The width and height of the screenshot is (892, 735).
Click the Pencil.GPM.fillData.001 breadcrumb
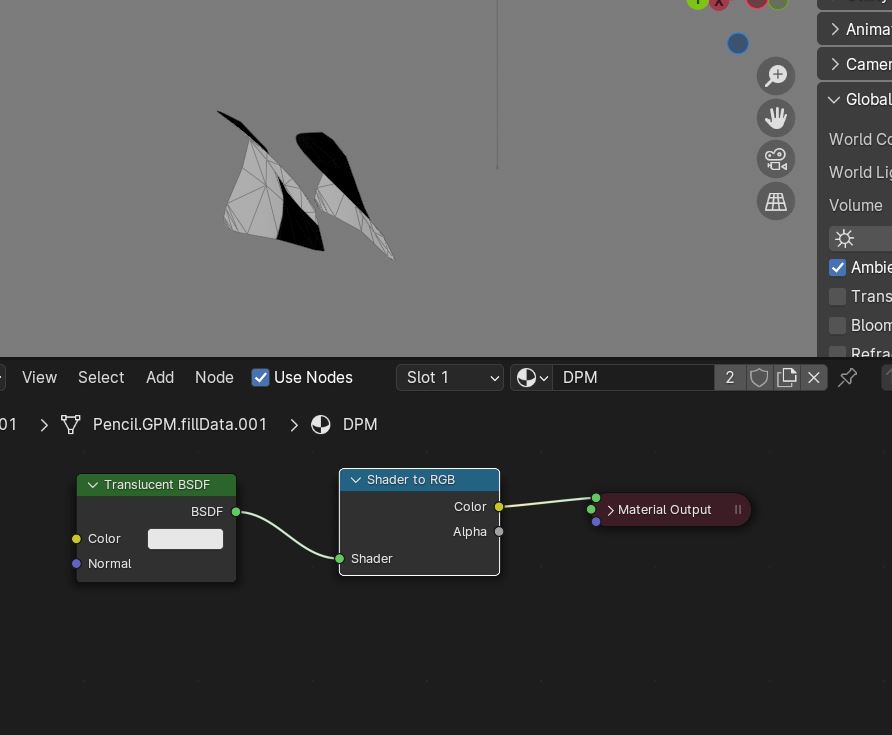tap(179, 424)
